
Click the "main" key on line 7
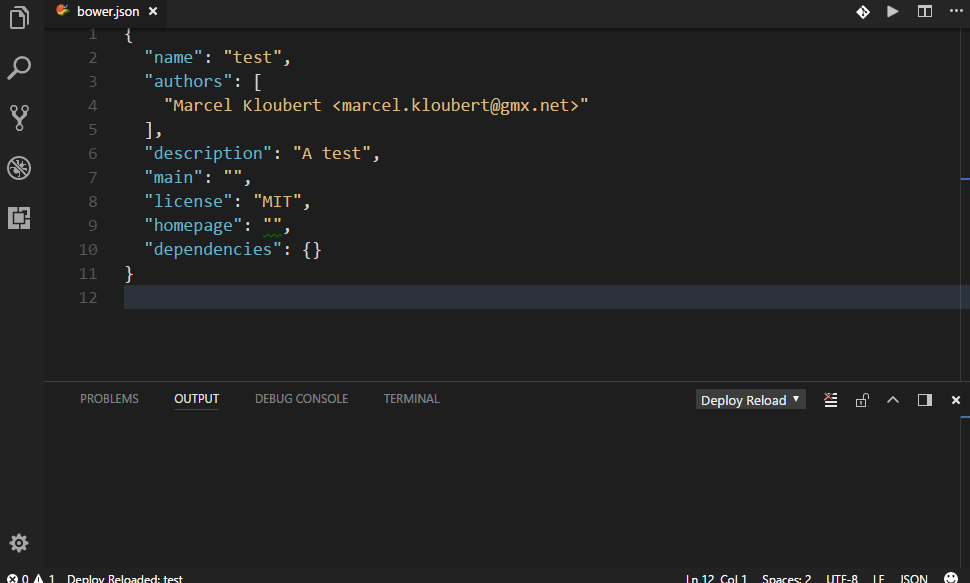pyautogui.click(x=173, y=178)
